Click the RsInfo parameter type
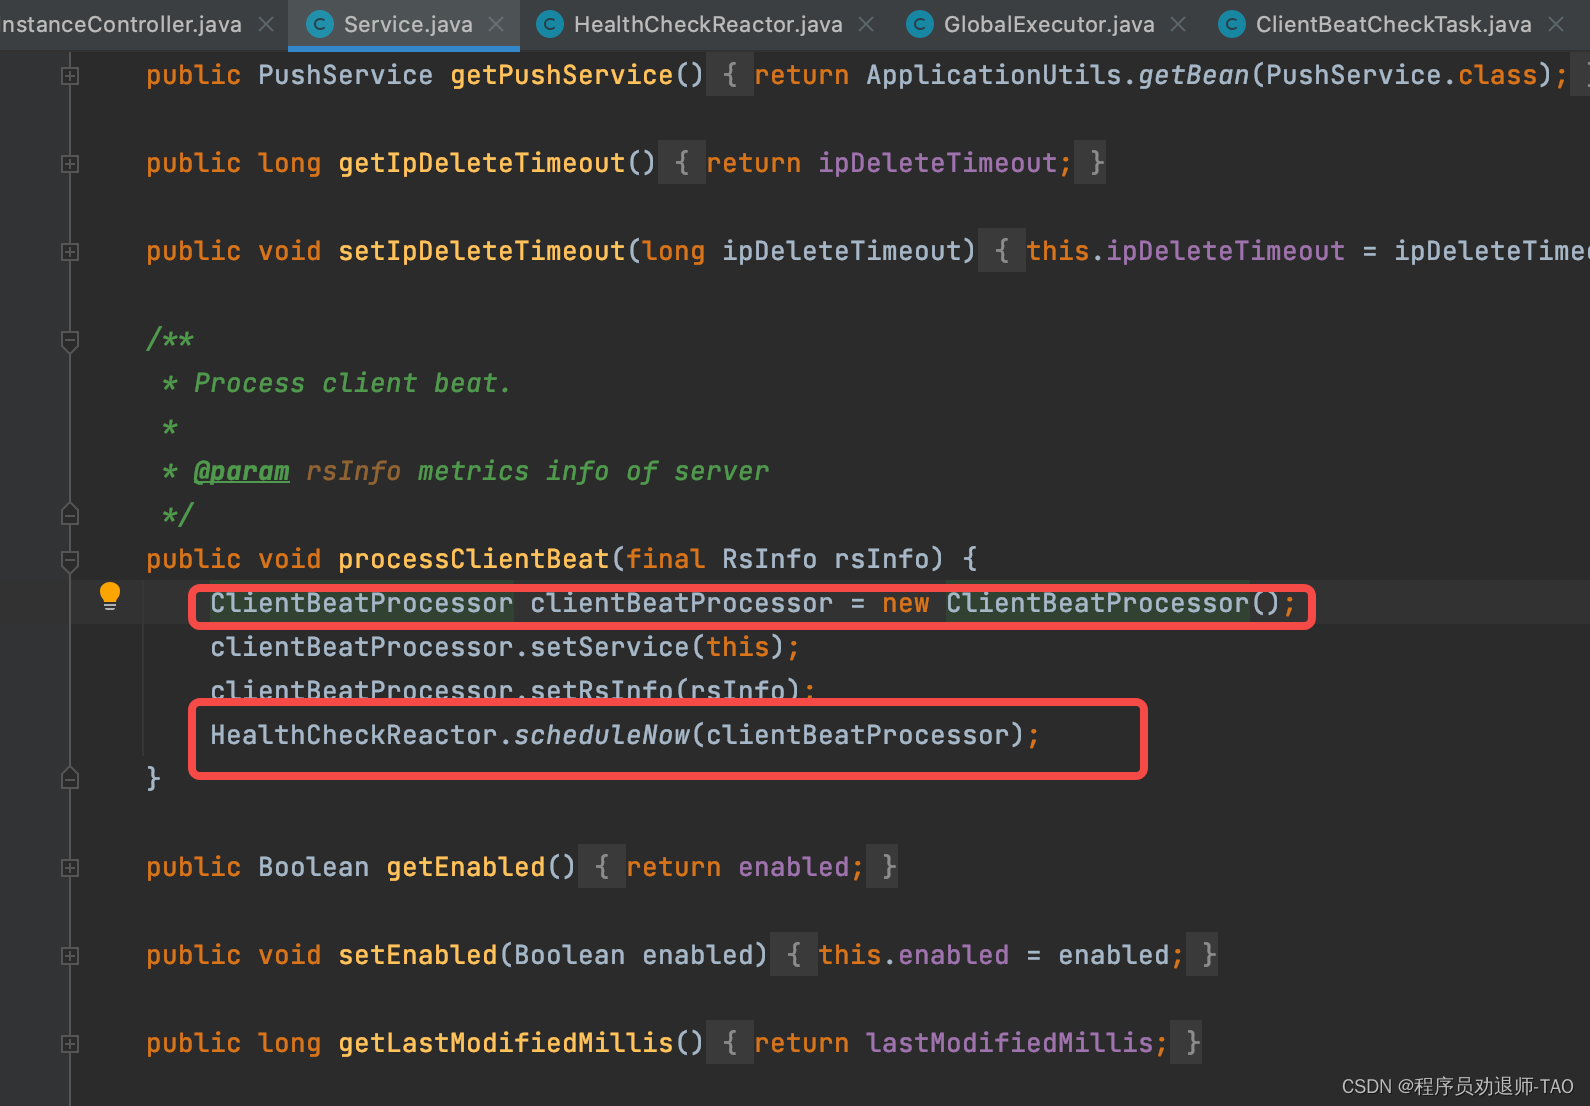This screenshot has width=1590, height=1106. click(x=770, y=559)
